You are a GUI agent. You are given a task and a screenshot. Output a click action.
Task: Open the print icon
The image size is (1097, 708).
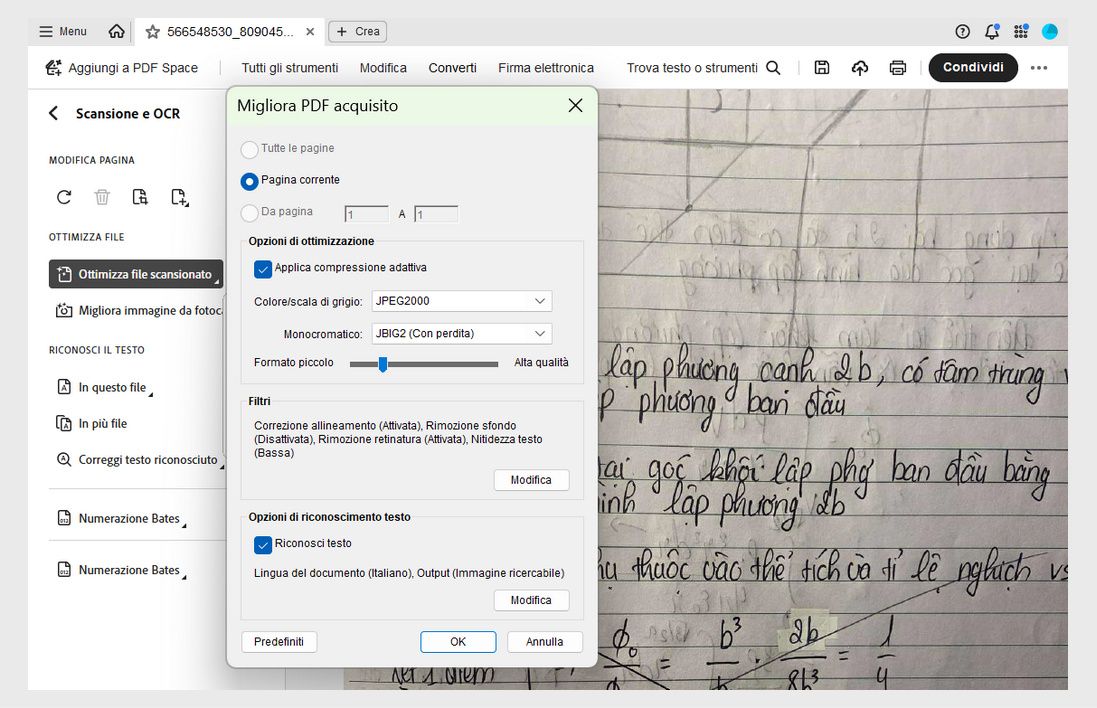[897, 67]
